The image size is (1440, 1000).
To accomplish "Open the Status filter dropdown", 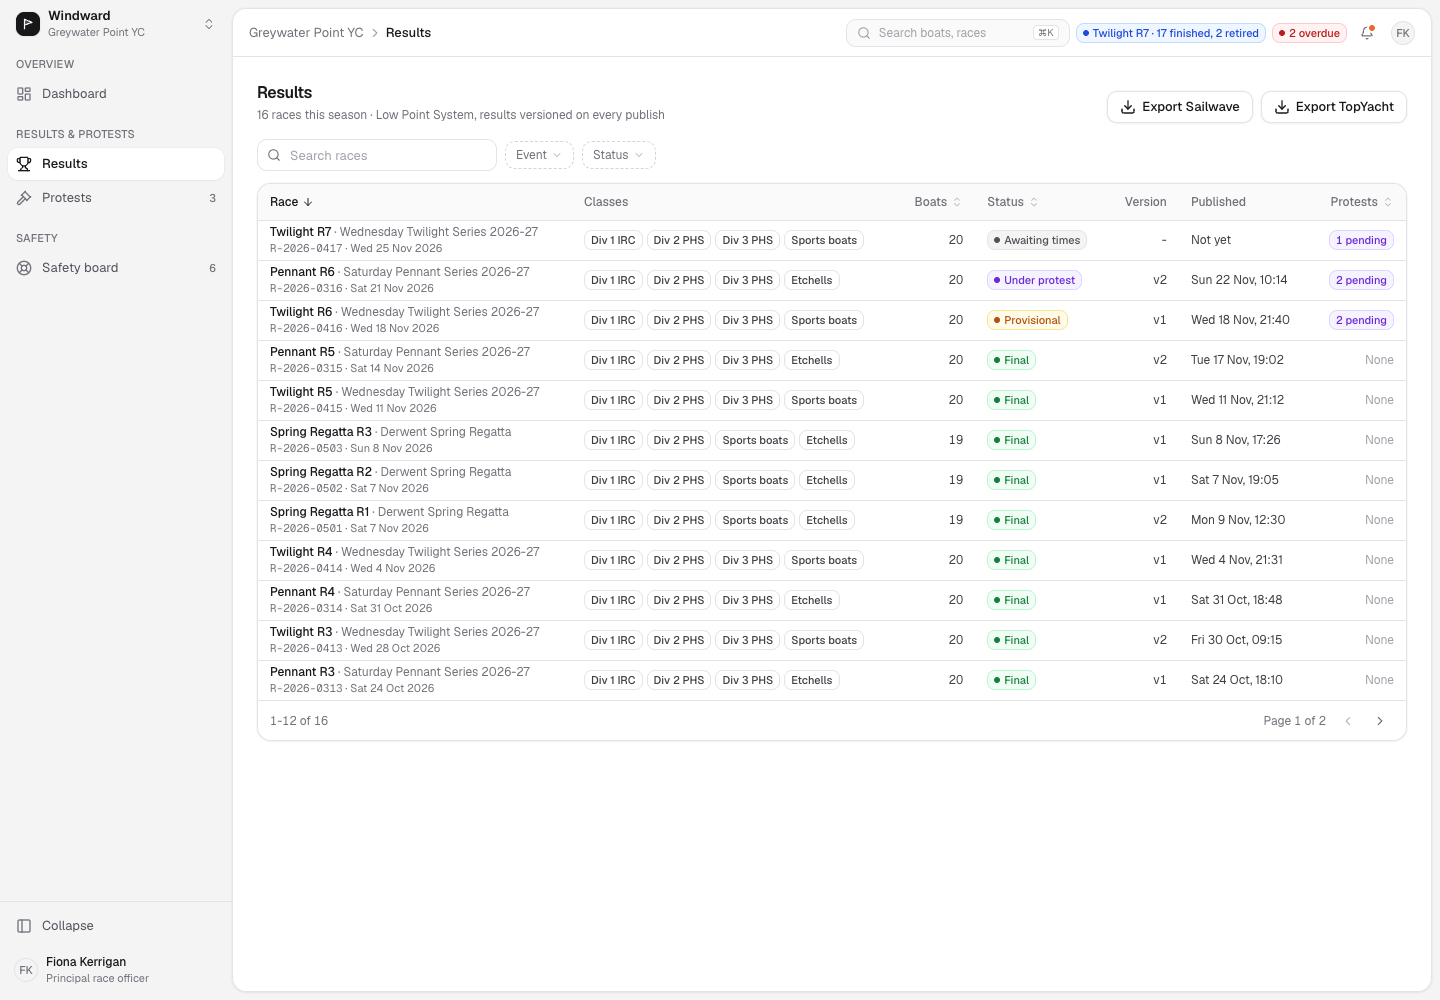I will 619,155.
